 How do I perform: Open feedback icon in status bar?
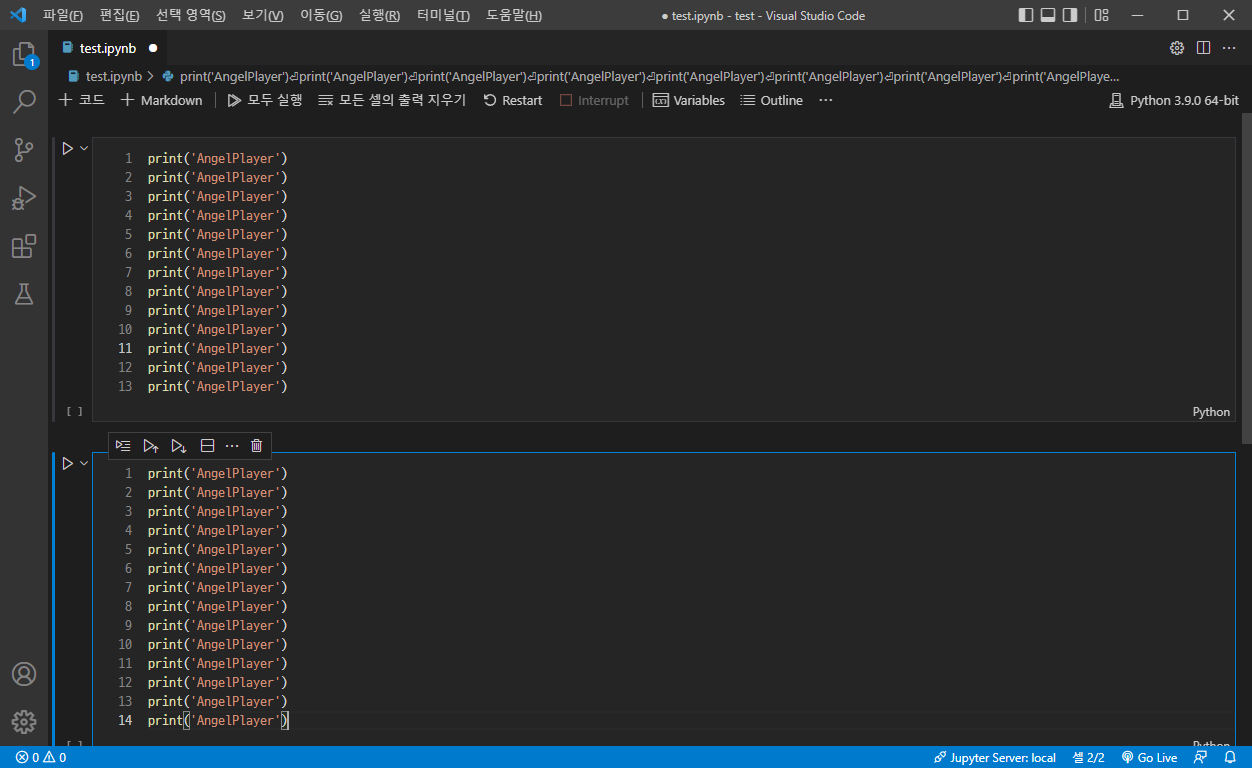[x=1200, y=757]
